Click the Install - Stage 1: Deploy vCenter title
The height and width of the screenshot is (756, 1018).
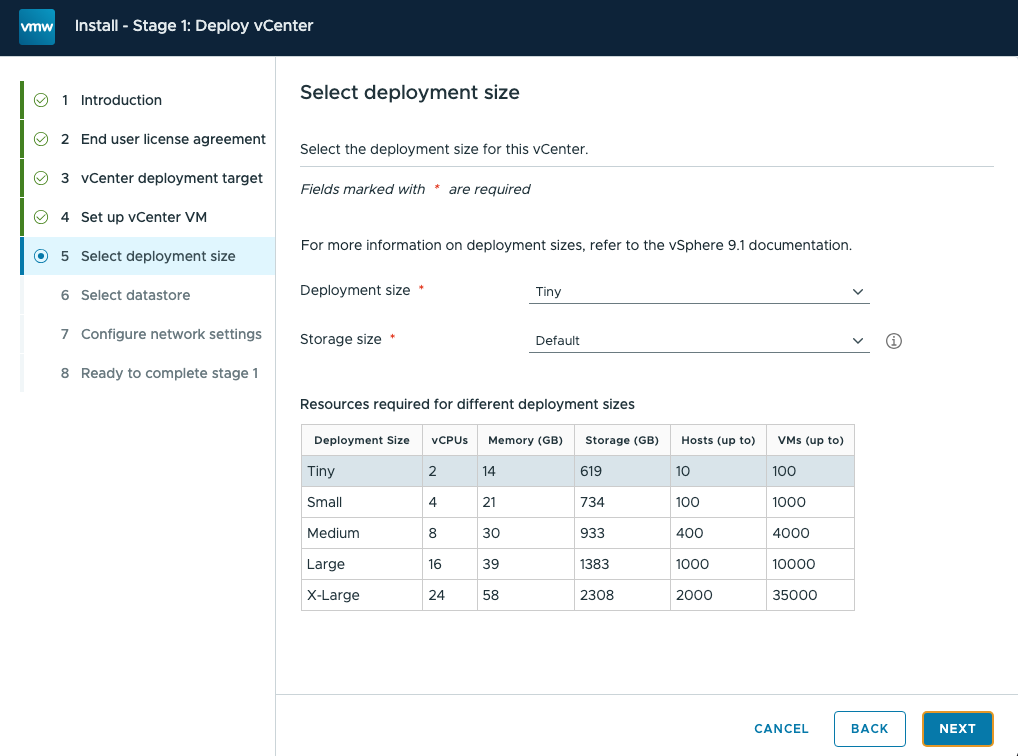point(194,26)
